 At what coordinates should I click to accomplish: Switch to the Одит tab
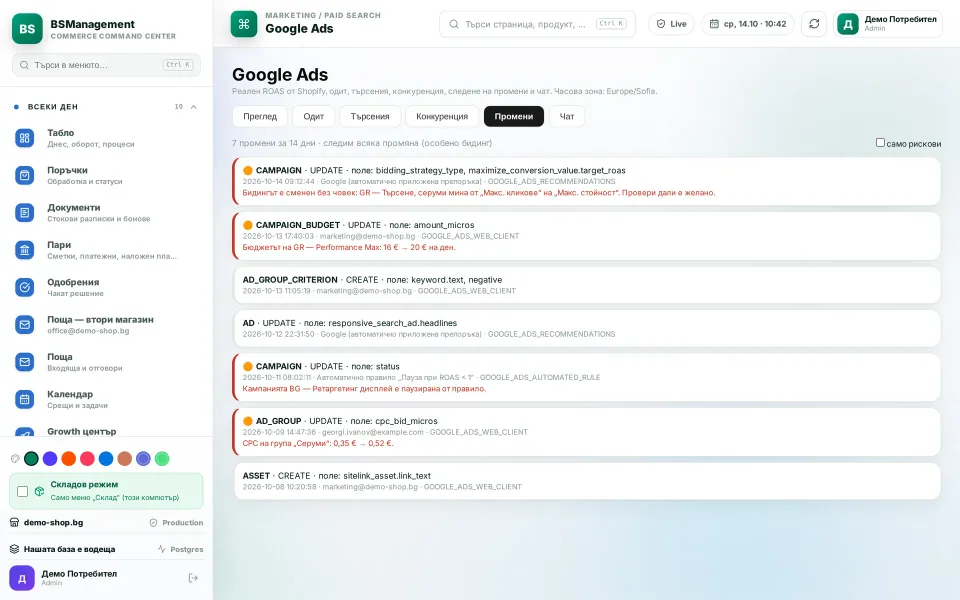click(313, 116)
